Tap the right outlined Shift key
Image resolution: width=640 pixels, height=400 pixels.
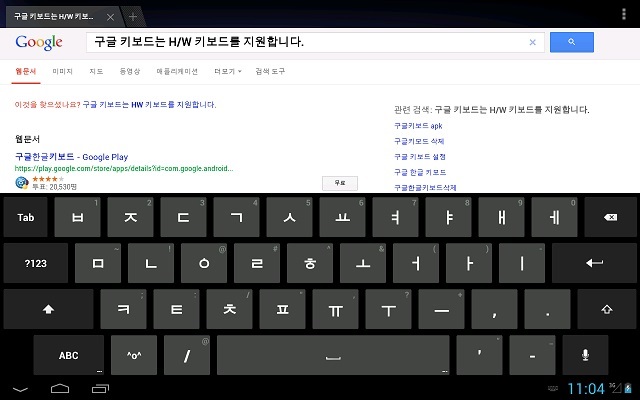click(607, 309)
